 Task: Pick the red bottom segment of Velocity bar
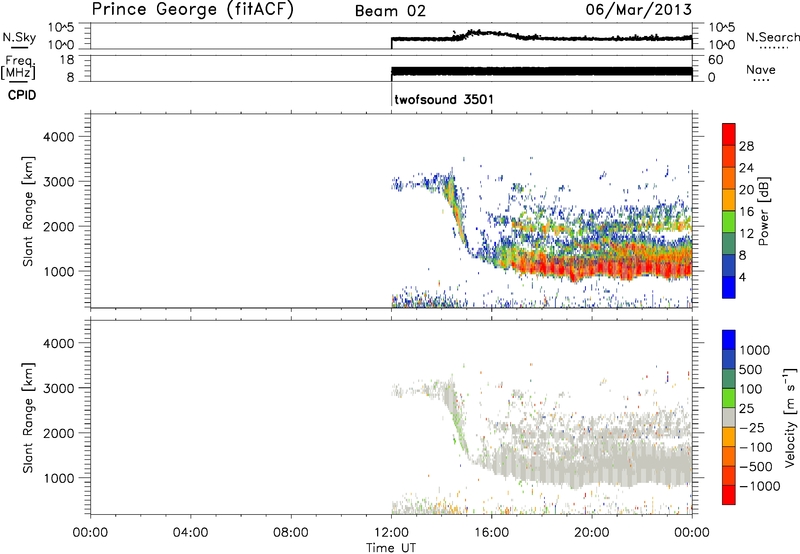click(729, 495)
